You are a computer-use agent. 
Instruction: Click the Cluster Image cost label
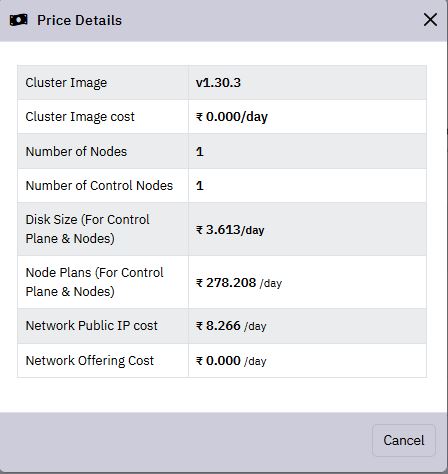tap(80, 117)
